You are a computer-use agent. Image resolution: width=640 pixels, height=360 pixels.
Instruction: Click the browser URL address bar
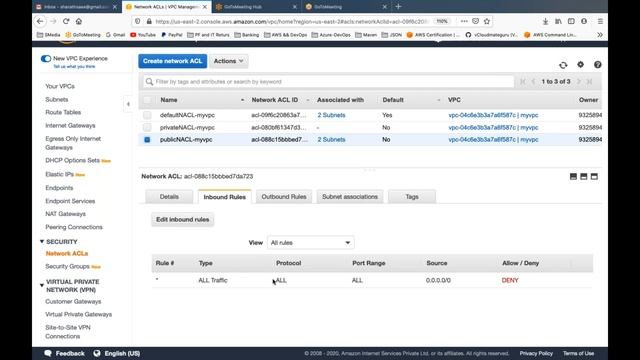(x=291, y=21)
